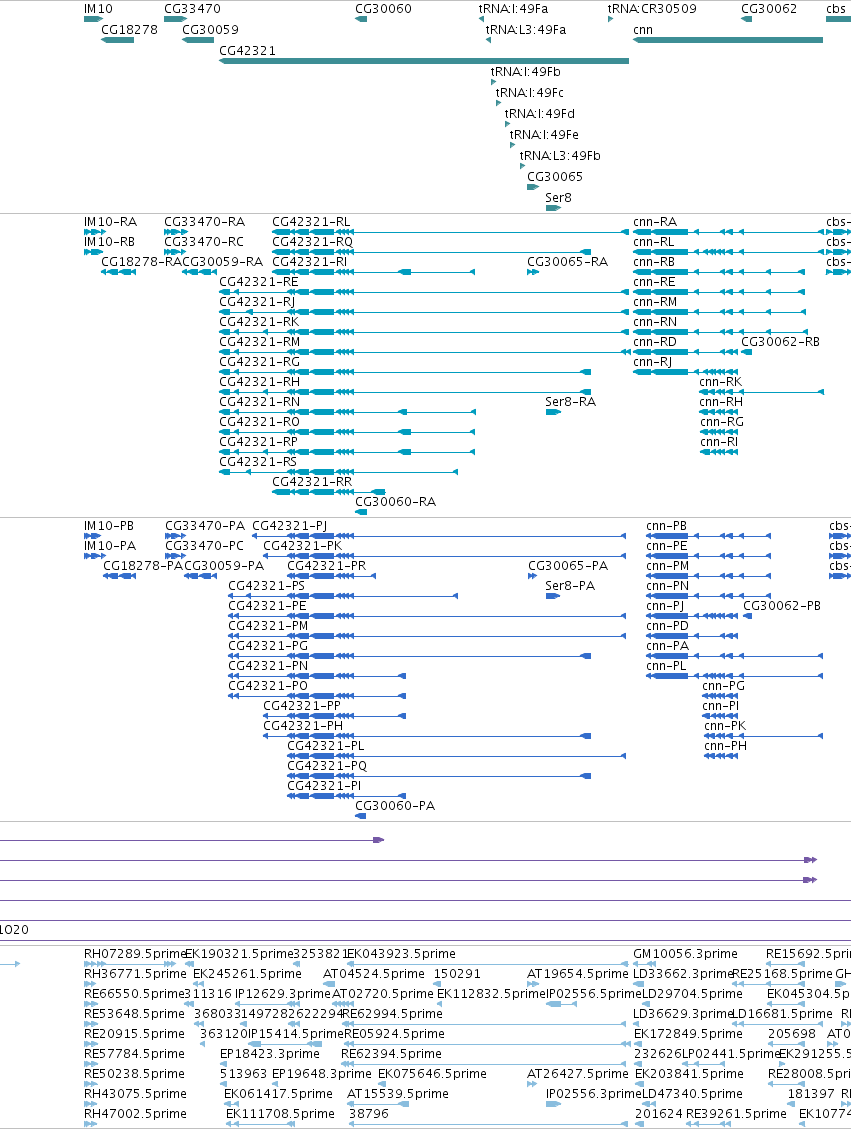Select transcript CG42321-RQ

(312, 242)
